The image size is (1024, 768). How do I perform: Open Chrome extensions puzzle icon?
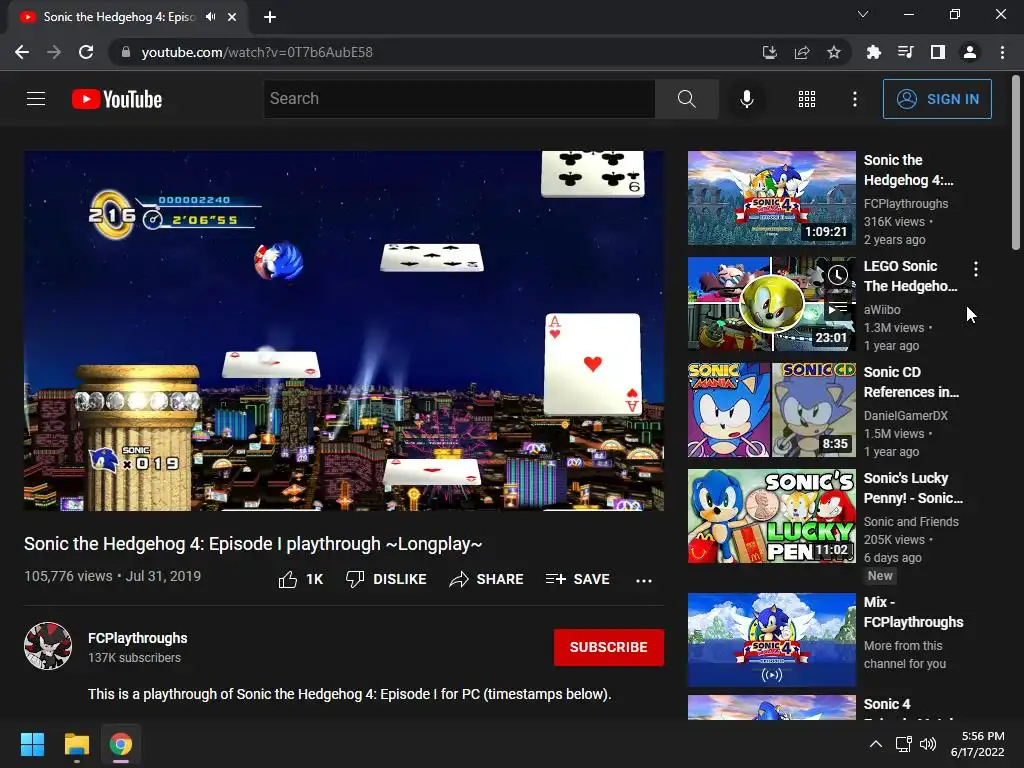click(873, 52)
